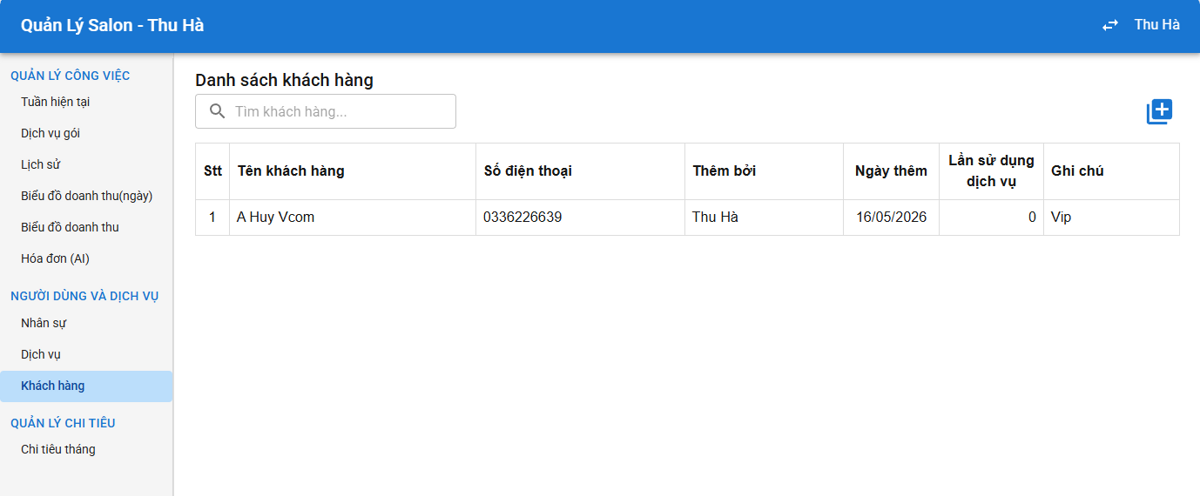1200x496 pixels.
Task: Open Tuần hiện tại in sidebar
Action: click(x=86, y=102)
